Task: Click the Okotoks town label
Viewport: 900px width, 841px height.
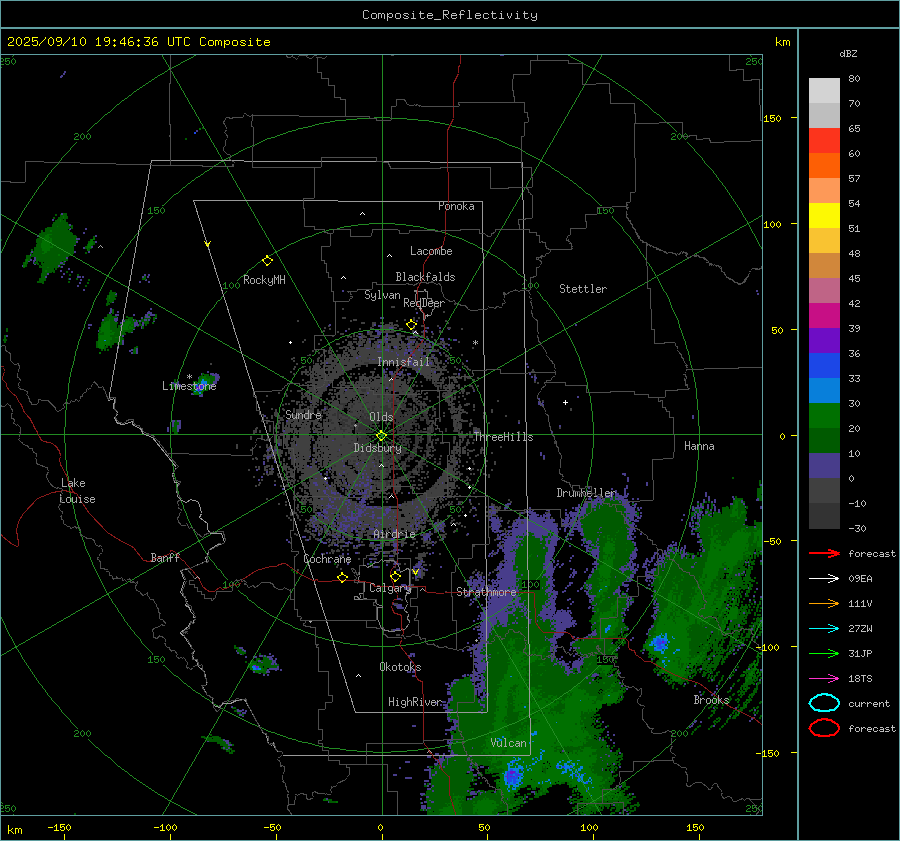Action: (400, 667)
